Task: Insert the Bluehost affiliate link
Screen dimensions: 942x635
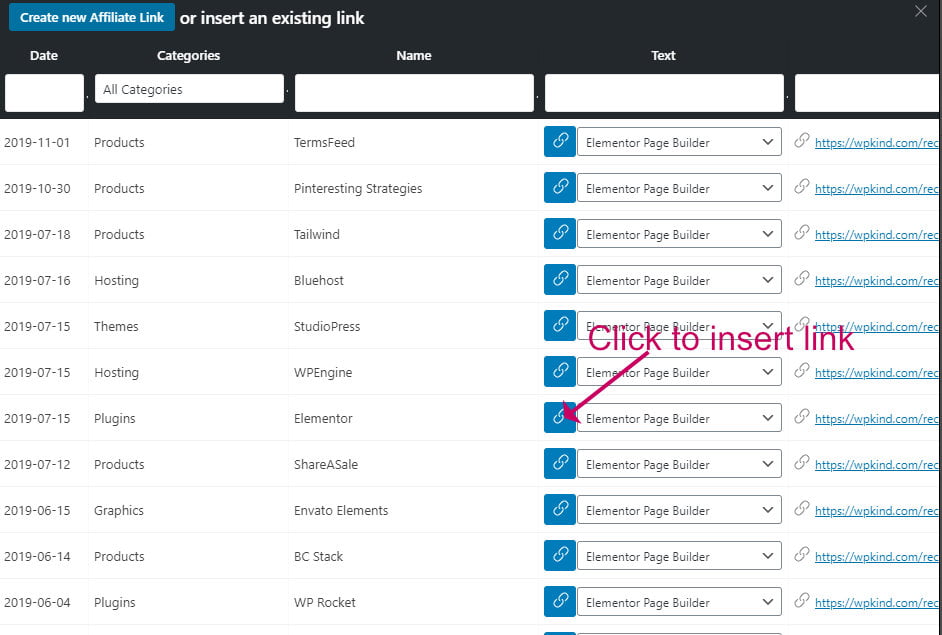Action: [x=560, y=280]
